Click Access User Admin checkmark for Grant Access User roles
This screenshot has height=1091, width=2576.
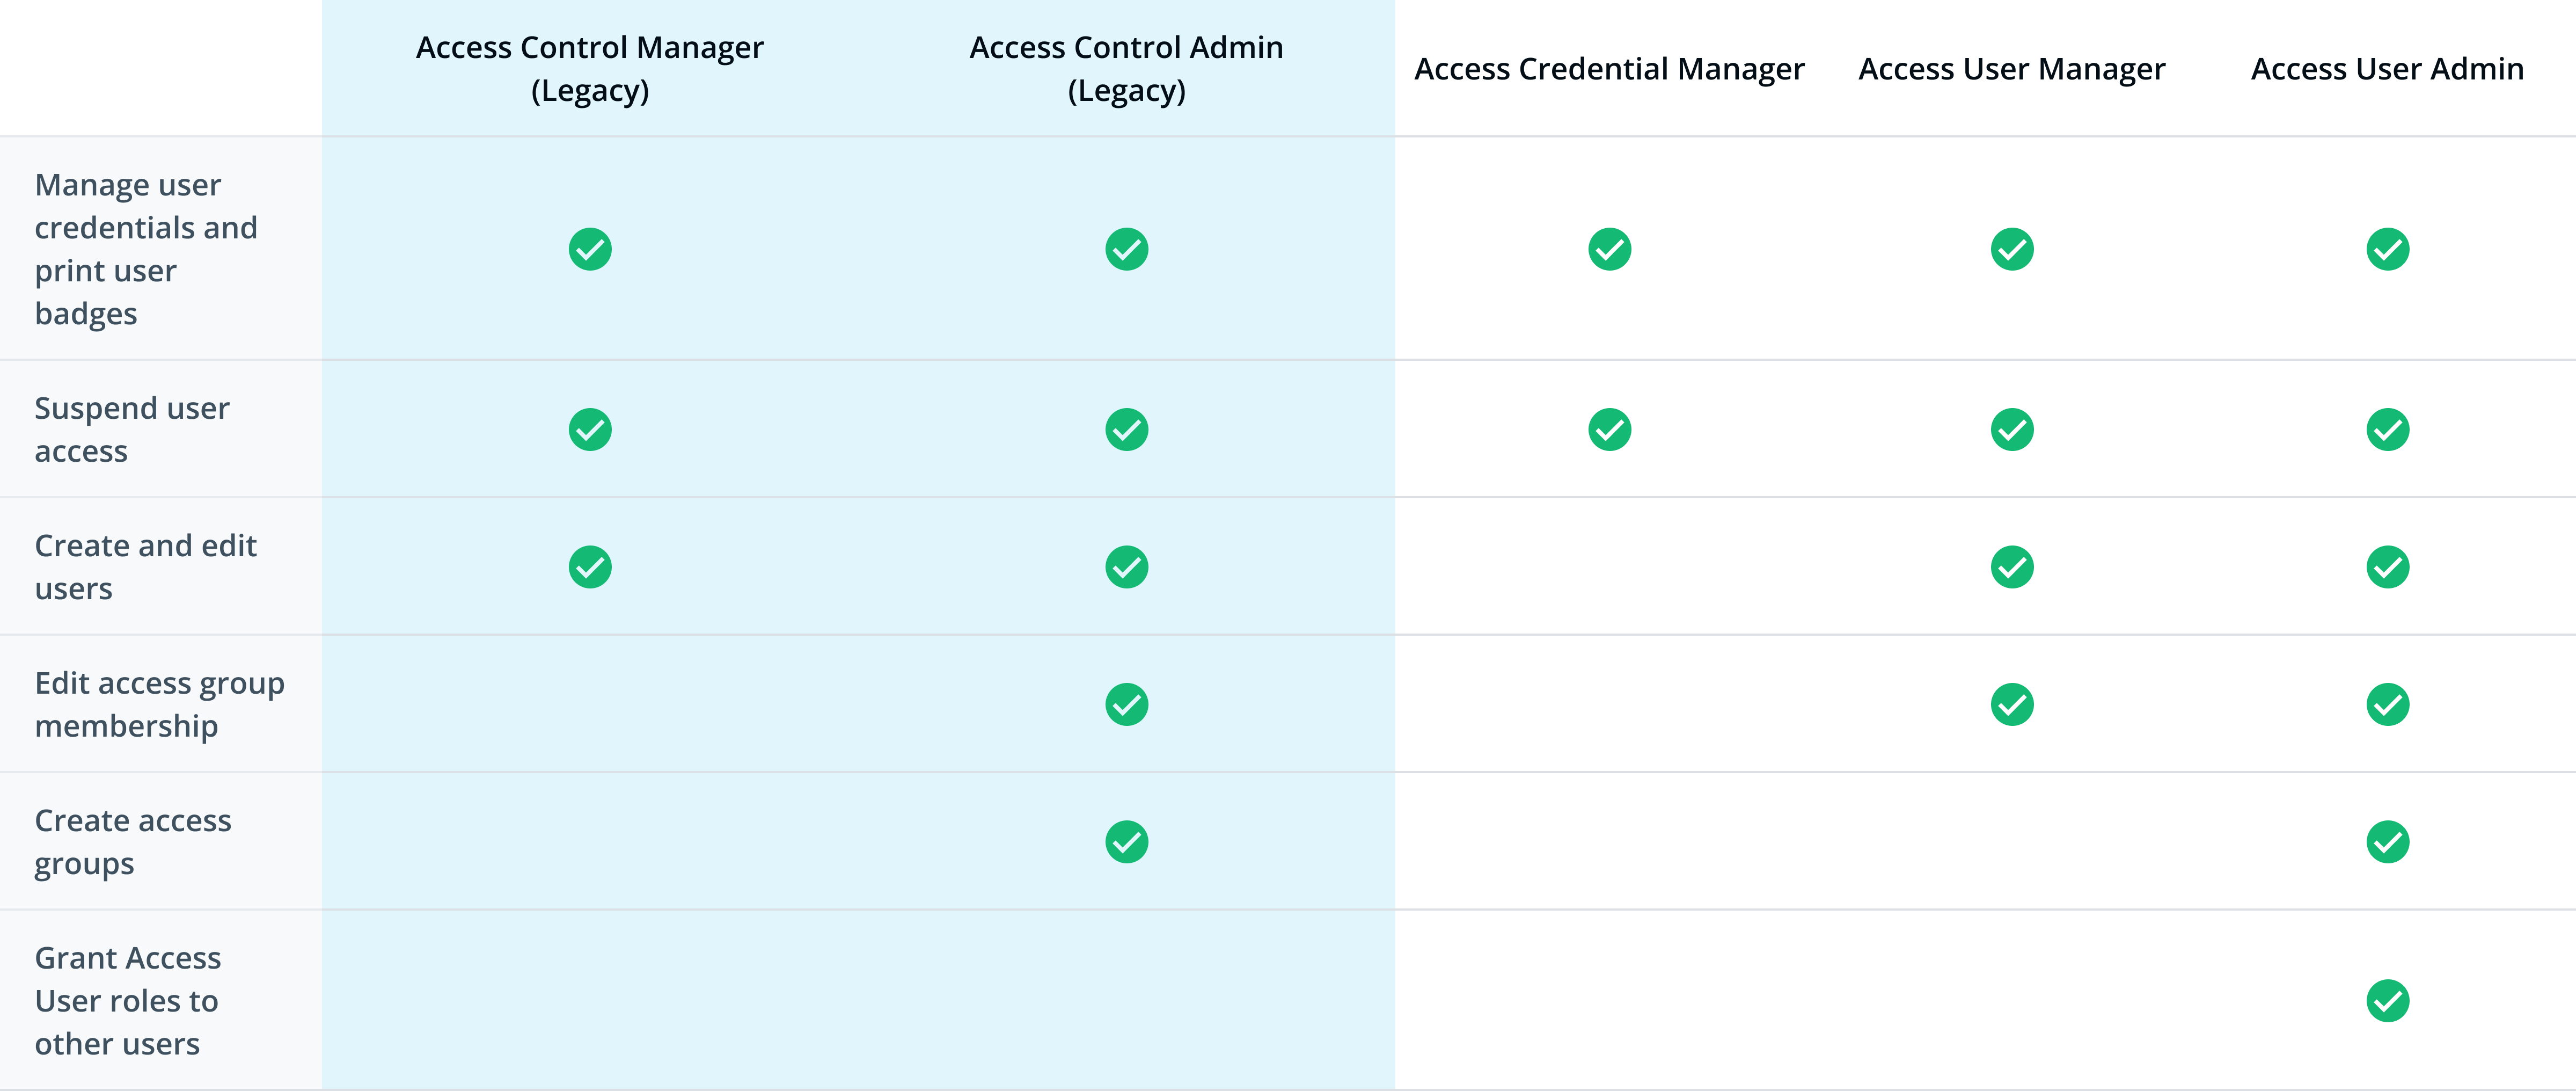click(2387, 1000)
